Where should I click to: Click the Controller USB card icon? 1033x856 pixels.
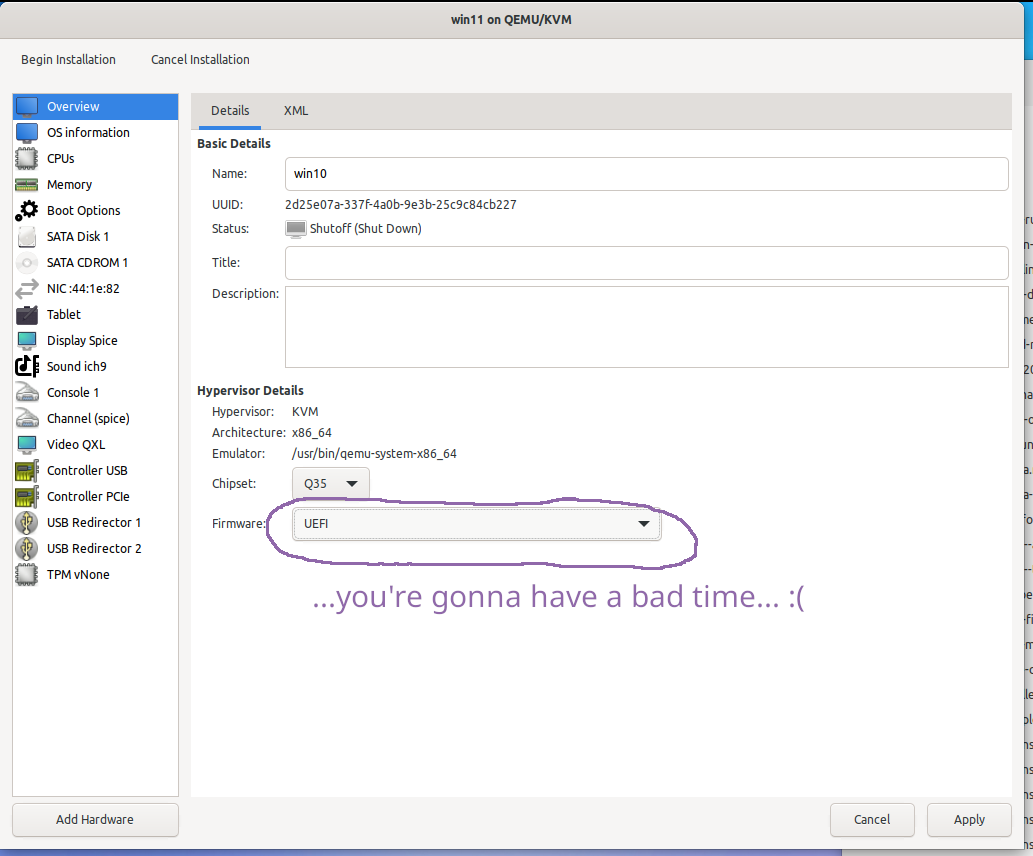pos(27,471)
